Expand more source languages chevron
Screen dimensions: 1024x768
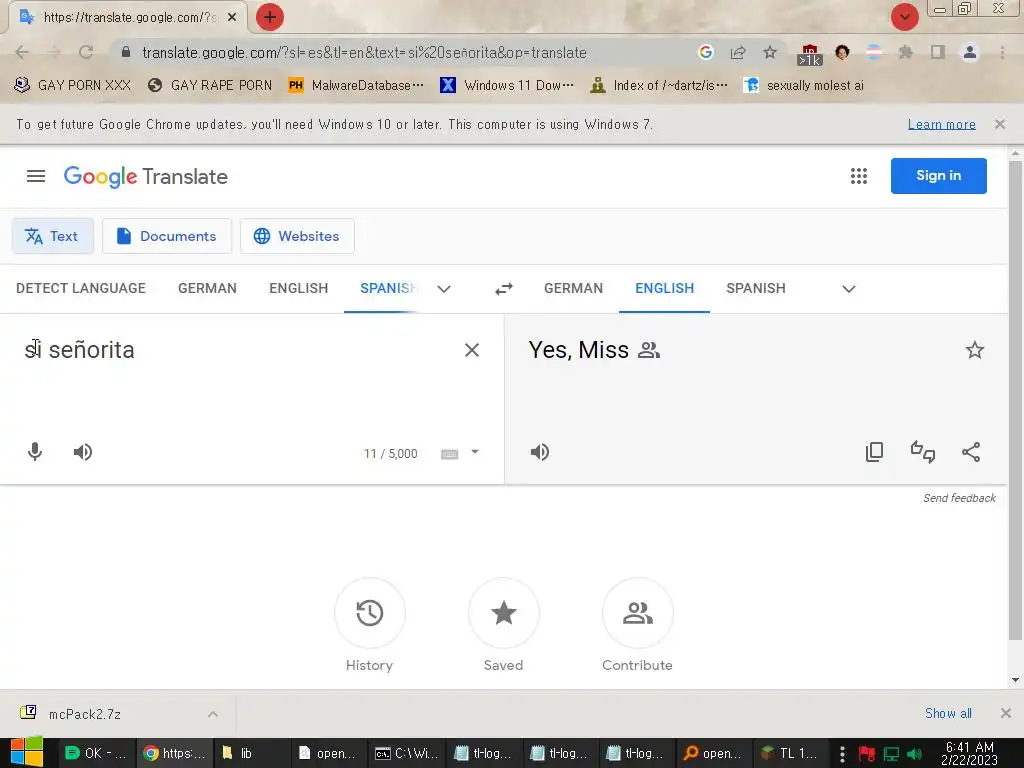click(x=444, y=289)
